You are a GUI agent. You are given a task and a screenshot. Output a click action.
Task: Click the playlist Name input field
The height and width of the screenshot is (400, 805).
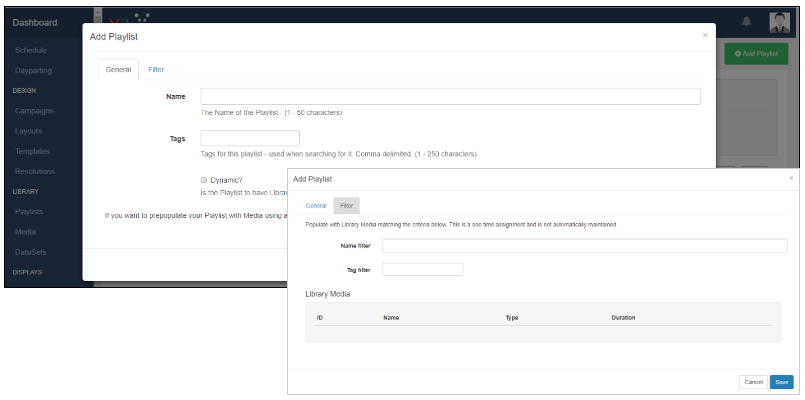[x=450, y=96]
